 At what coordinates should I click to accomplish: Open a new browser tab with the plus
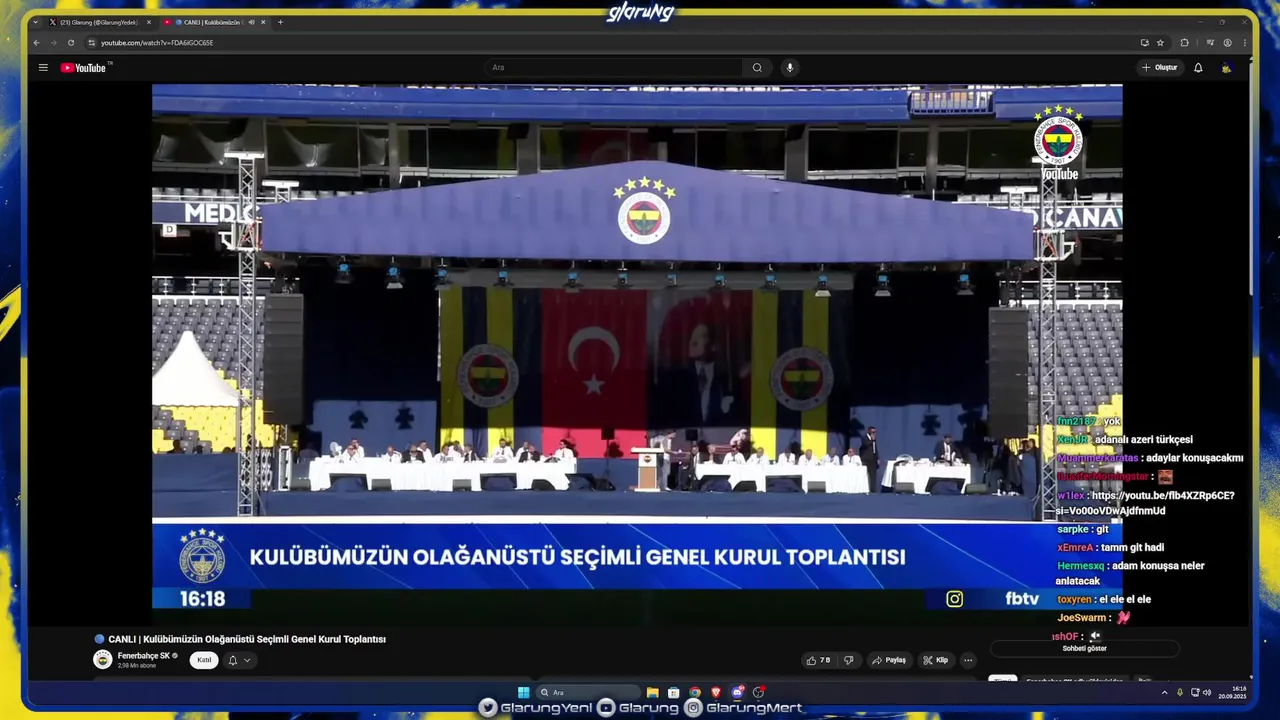pos(280,22)
